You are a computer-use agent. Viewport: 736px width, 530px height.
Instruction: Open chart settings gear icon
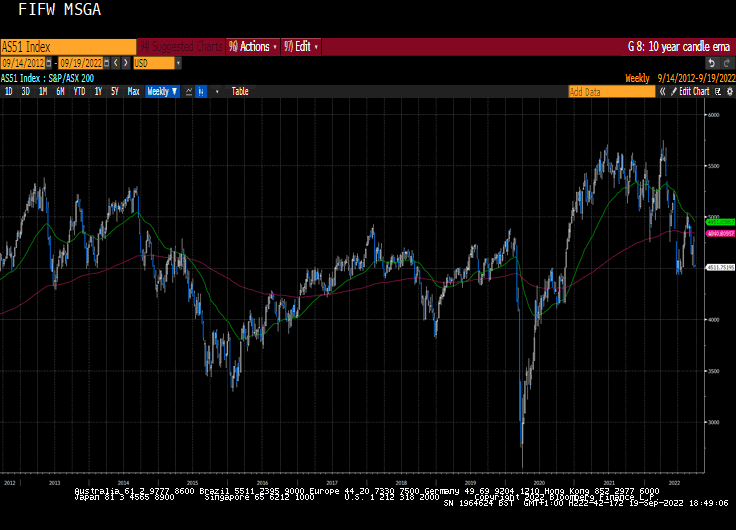tap(729, 92)
